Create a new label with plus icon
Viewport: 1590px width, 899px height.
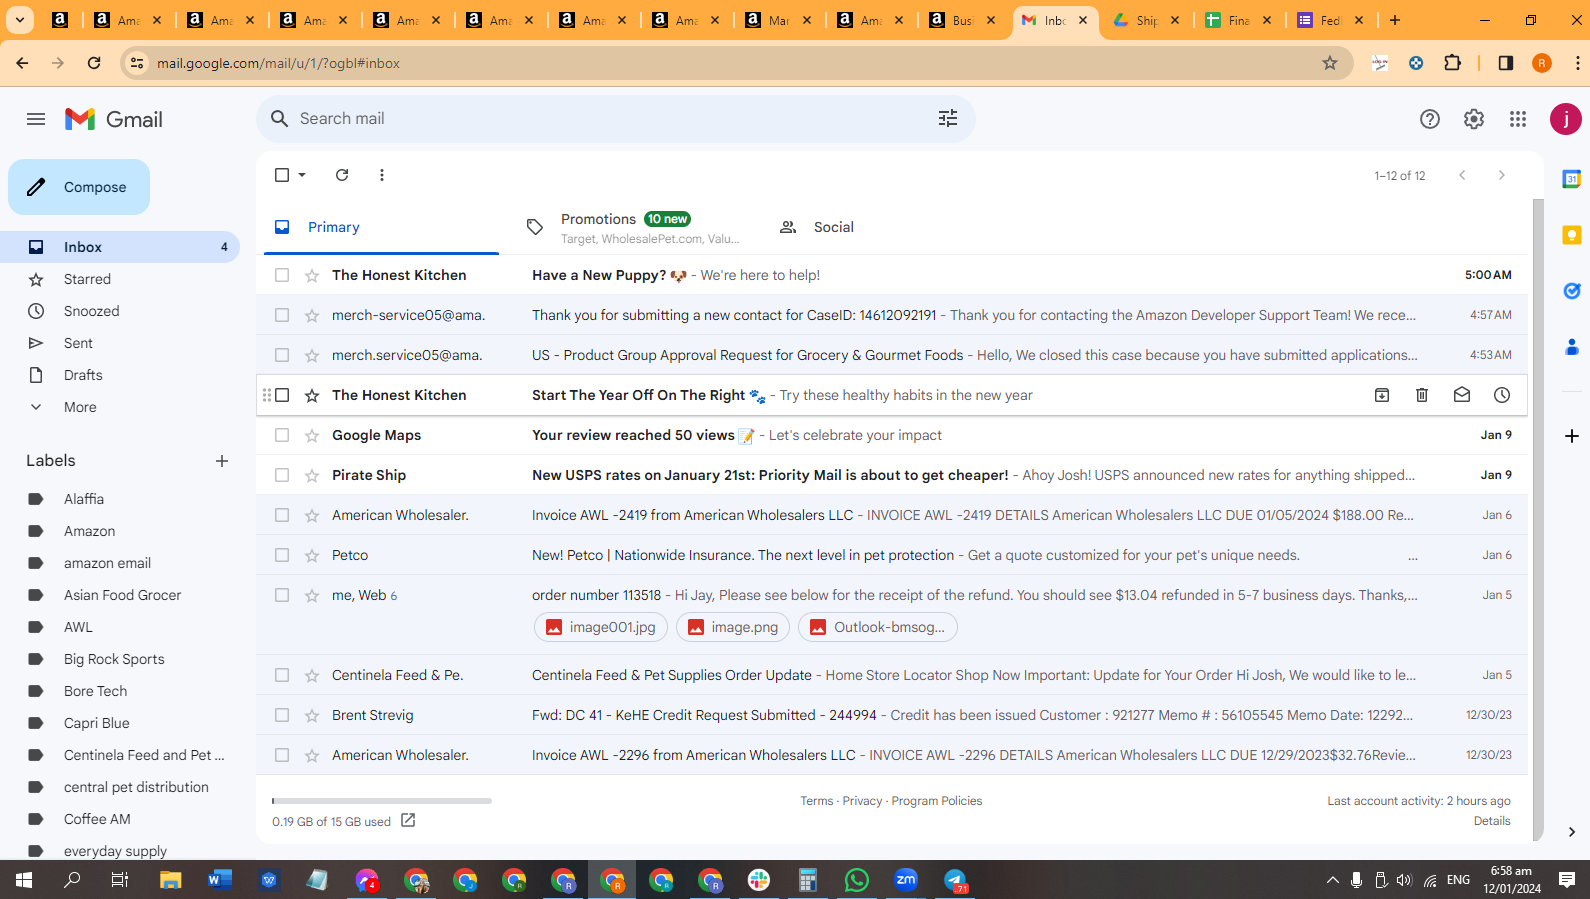tap(222, 461)
